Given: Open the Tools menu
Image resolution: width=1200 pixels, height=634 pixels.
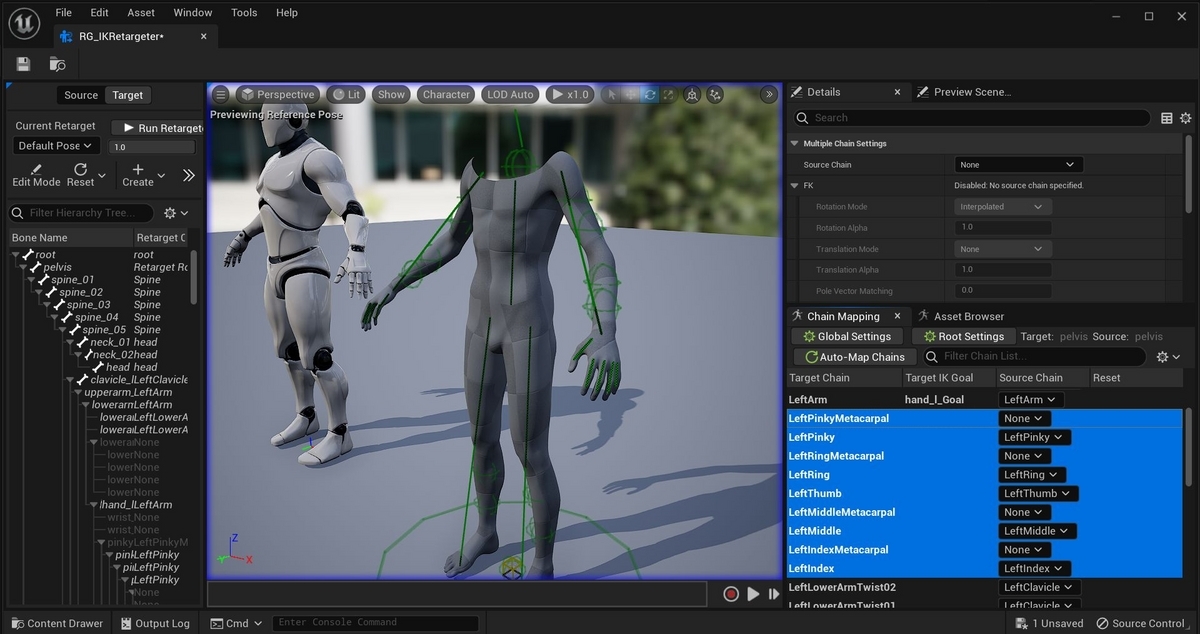Looking at the screenshot, I should 244,13.
